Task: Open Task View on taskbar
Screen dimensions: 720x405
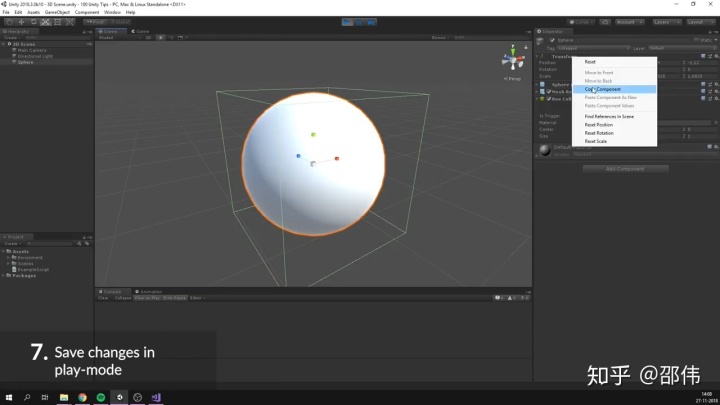Action: (45, 397)
